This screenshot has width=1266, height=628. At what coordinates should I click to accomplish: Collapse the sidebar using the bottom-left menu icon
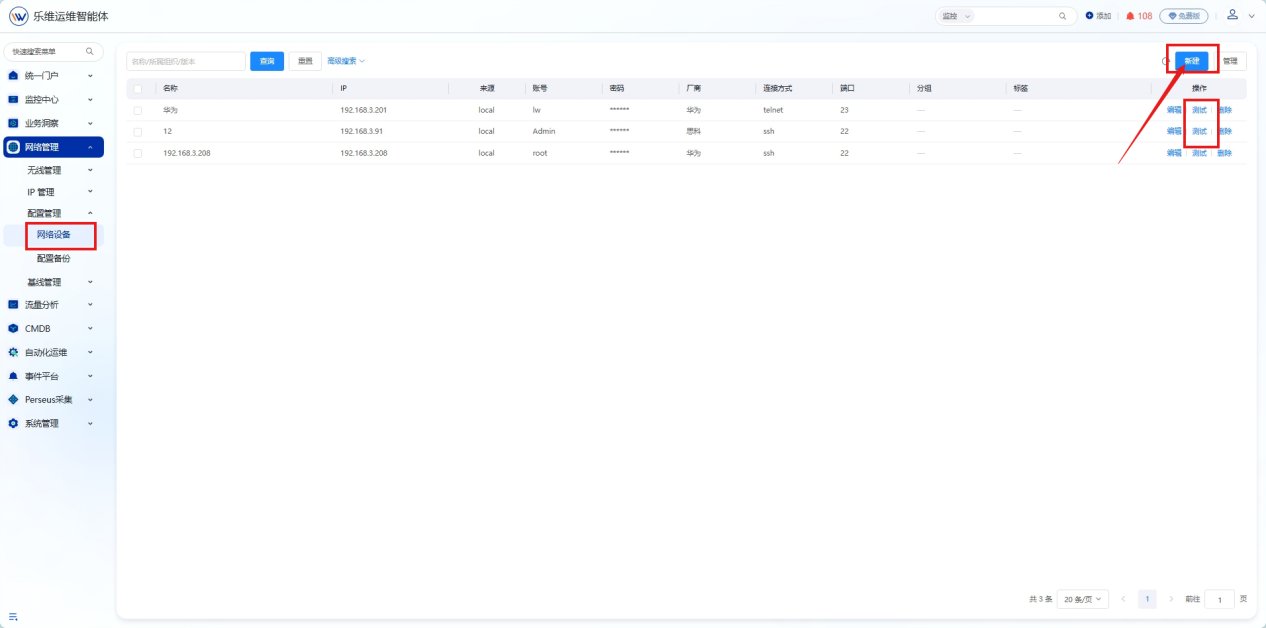(x=13, y=616)
